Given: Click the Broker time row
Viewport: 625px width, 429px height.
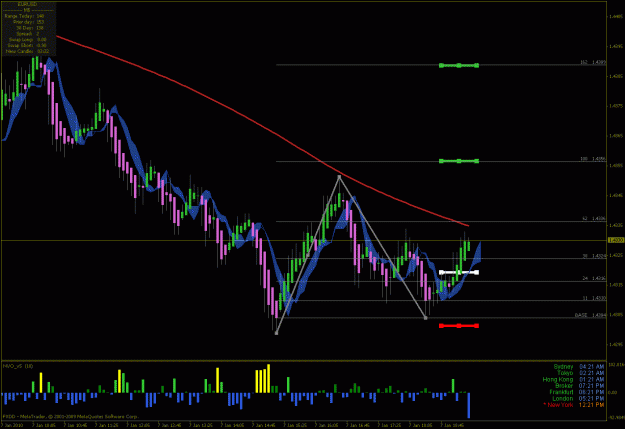Looking at the screenshot, I should (580, 386).
